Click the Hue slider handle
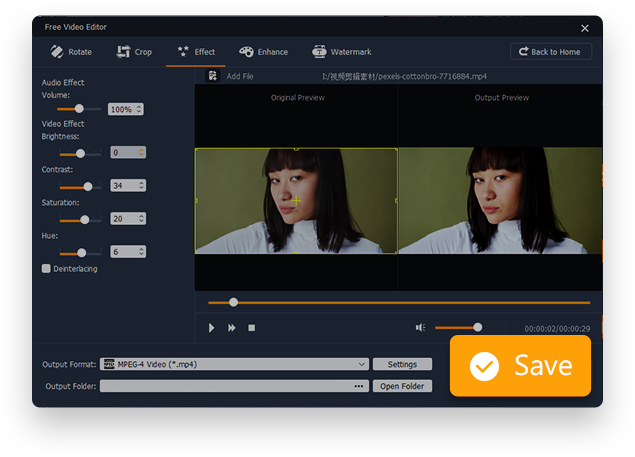Screen dimensions: 635x457 (82, 253)
